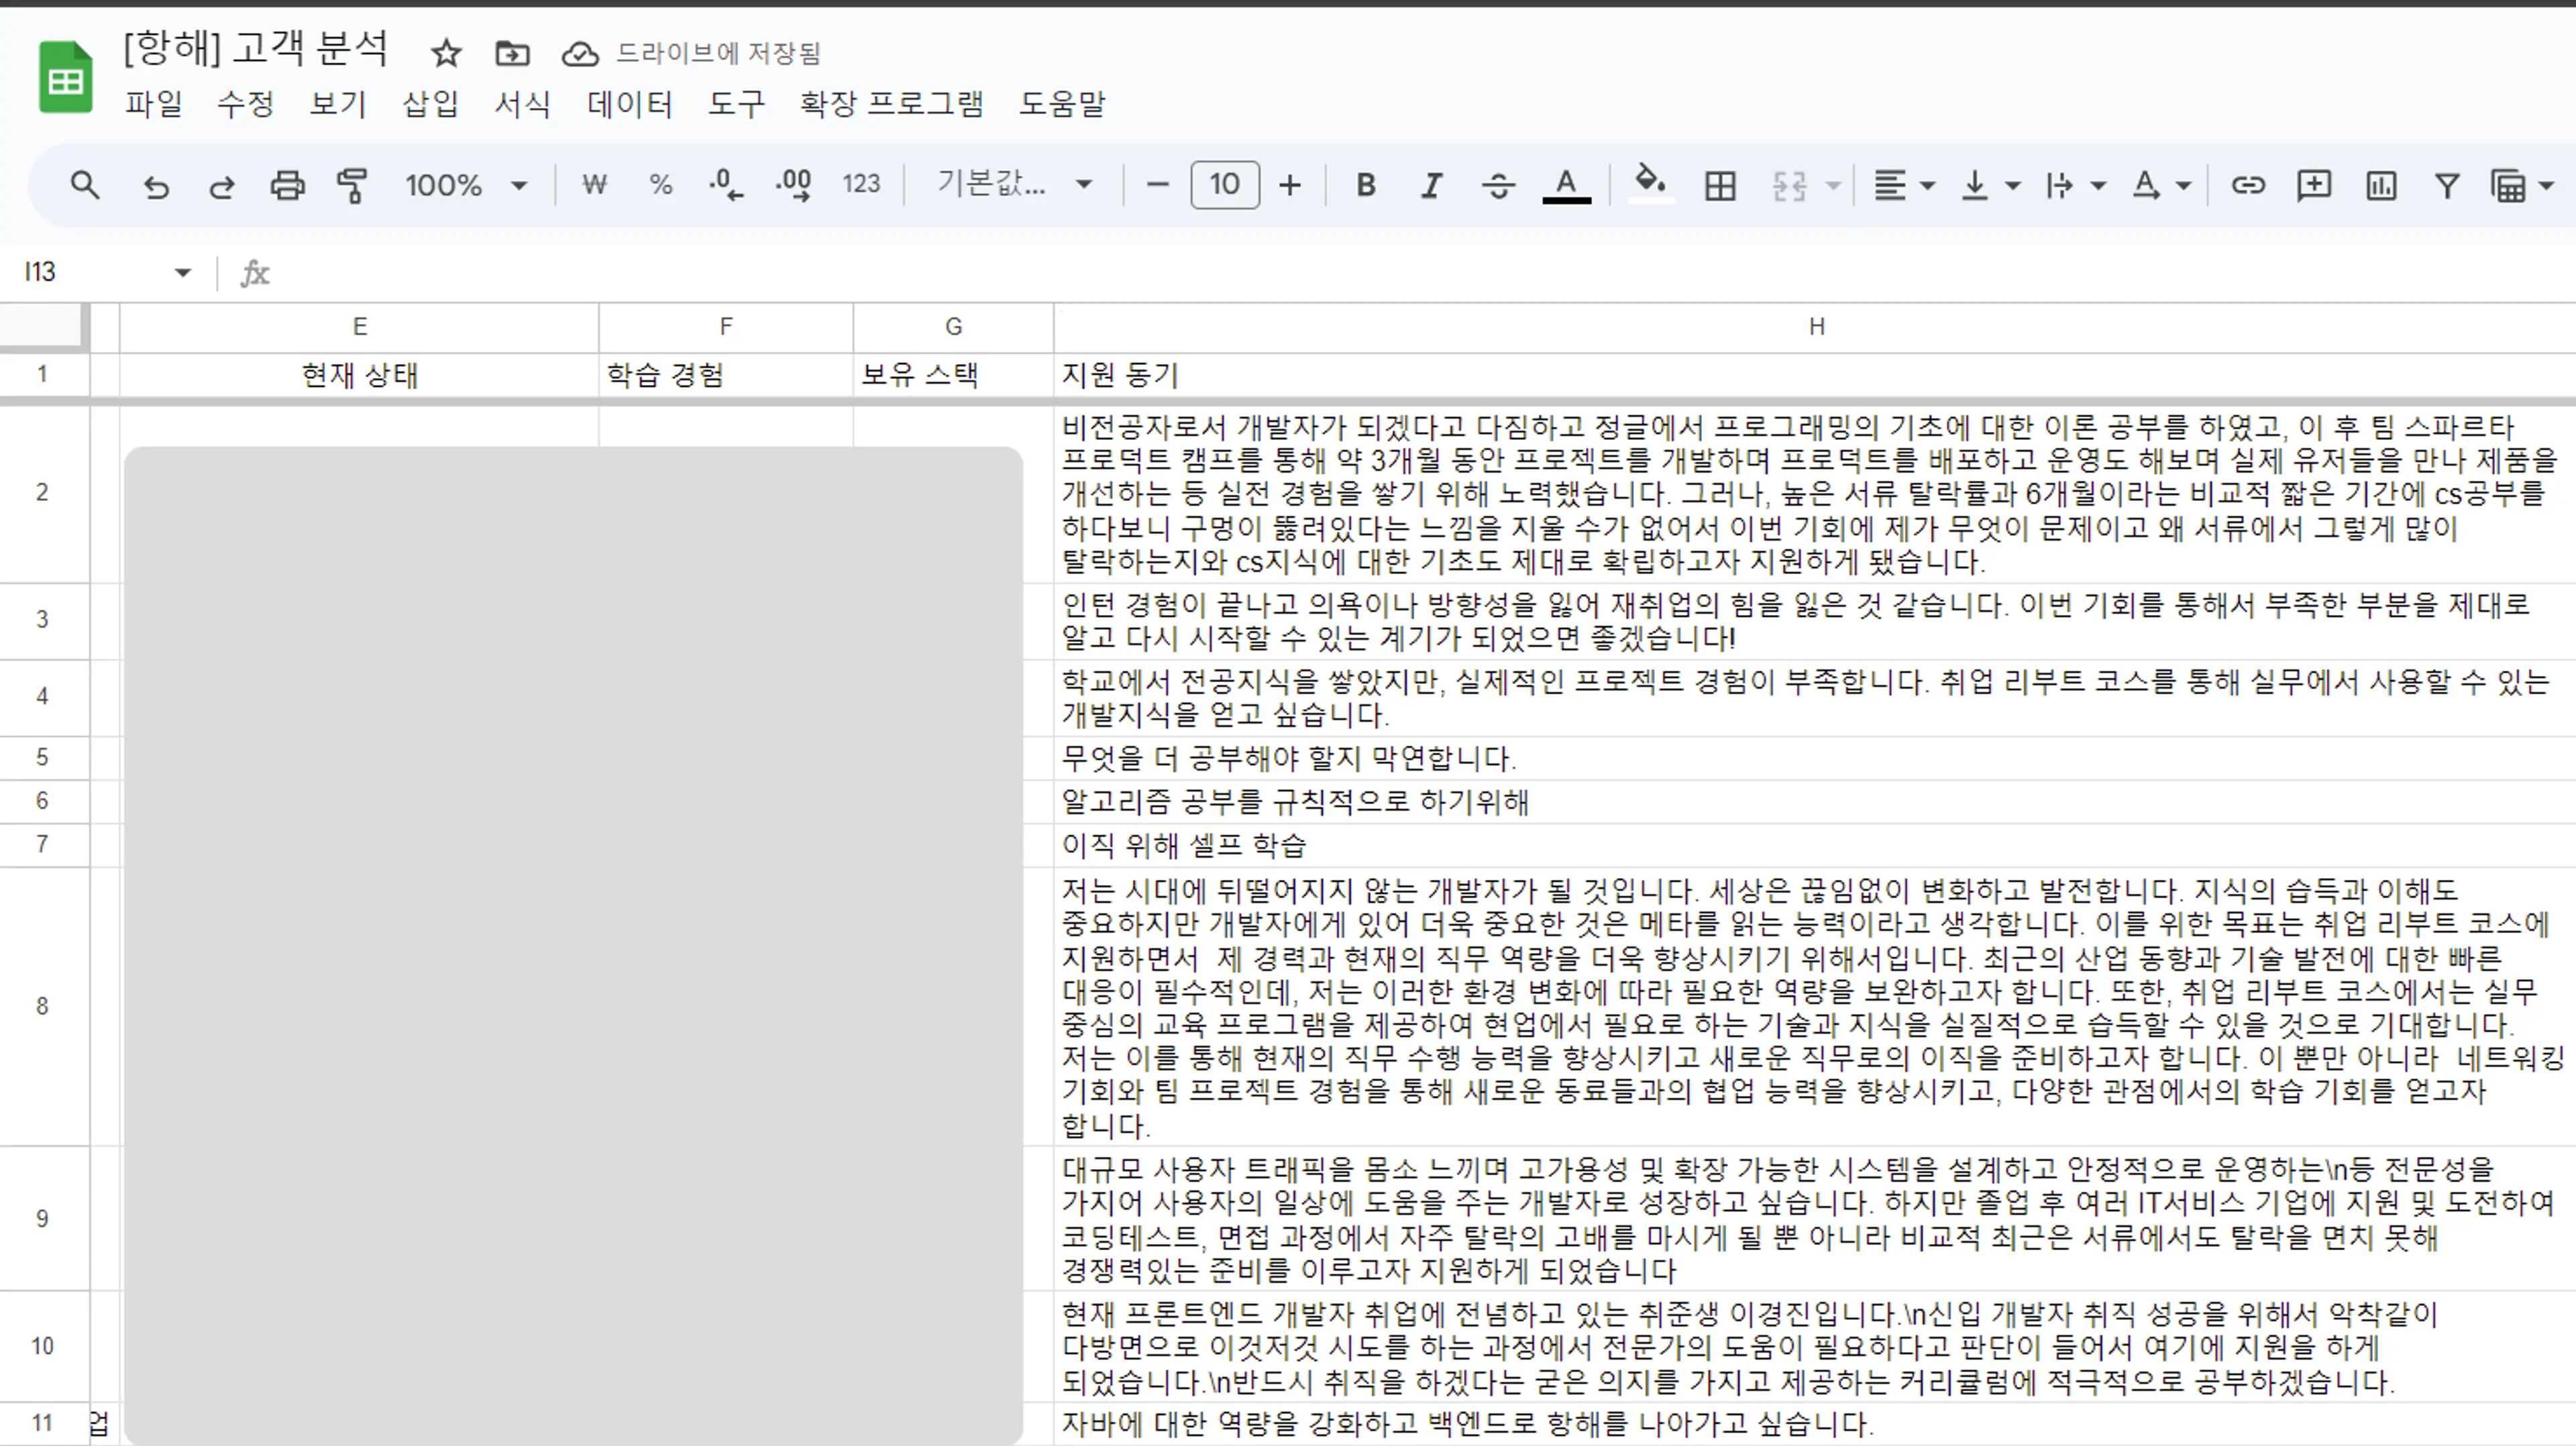Open the 수정 menu

click(x=245, y=103)
